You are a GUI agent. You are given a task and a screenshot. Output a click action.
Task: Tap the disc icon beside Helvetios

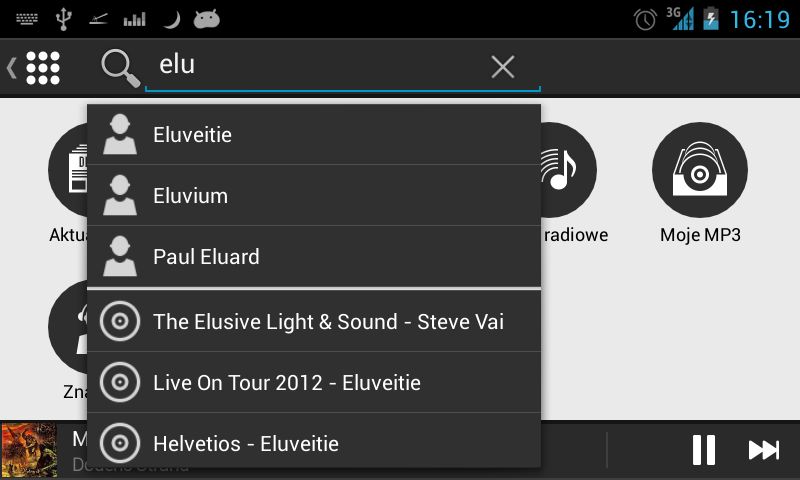(x=120, y=443)
